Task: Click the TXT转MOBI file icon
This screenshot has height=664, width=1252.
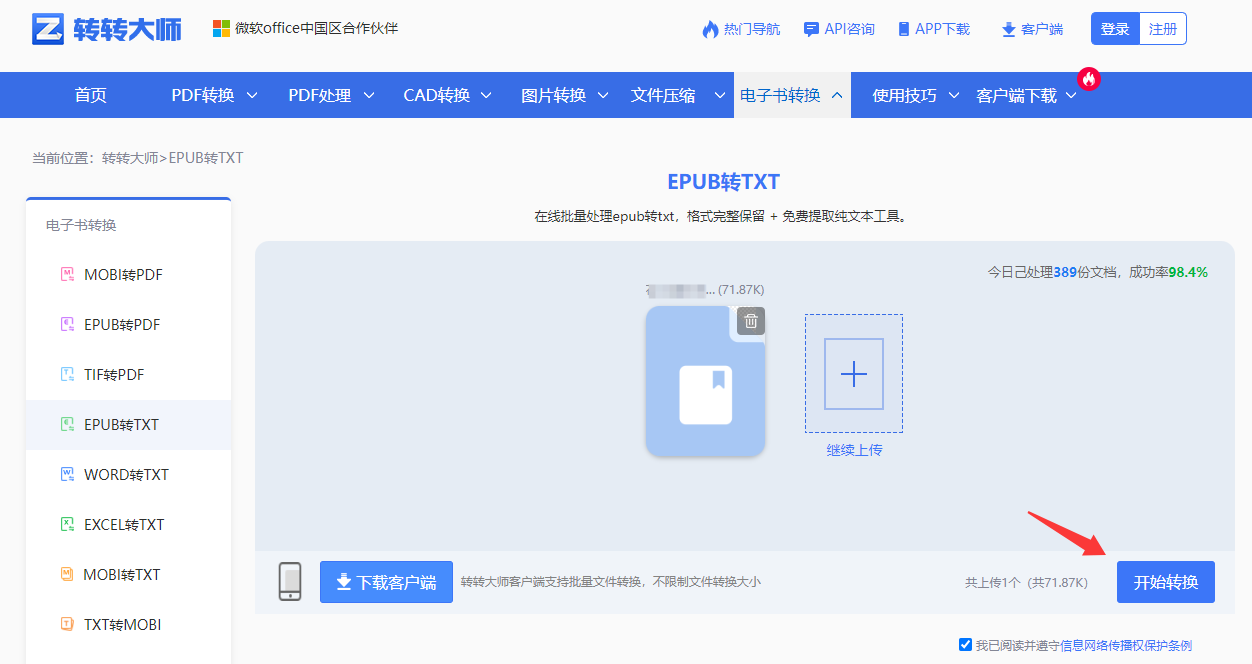Action: tap(68, 625)
